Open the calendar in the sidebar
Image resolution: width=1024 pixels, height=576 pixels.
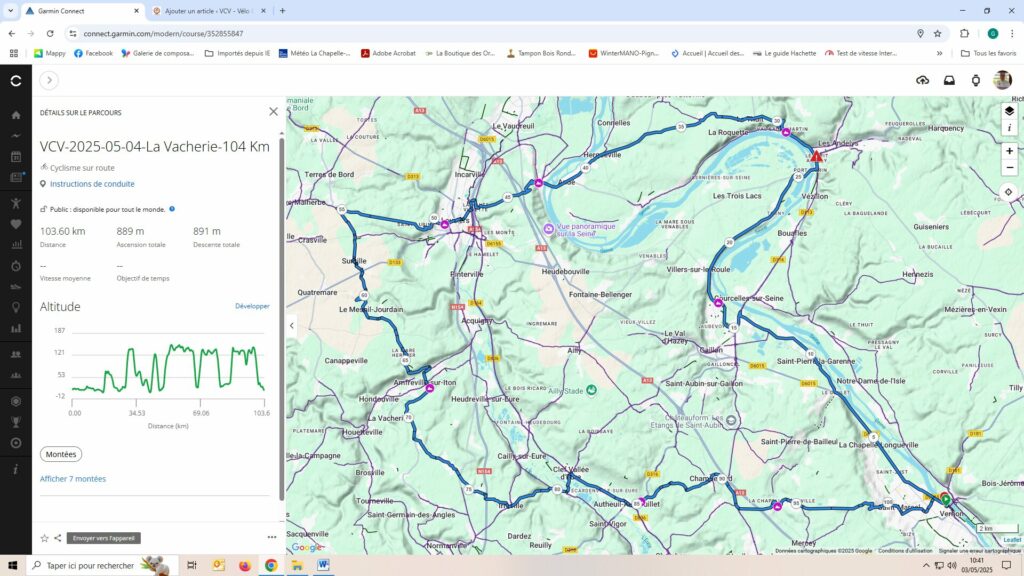(15, 157)
